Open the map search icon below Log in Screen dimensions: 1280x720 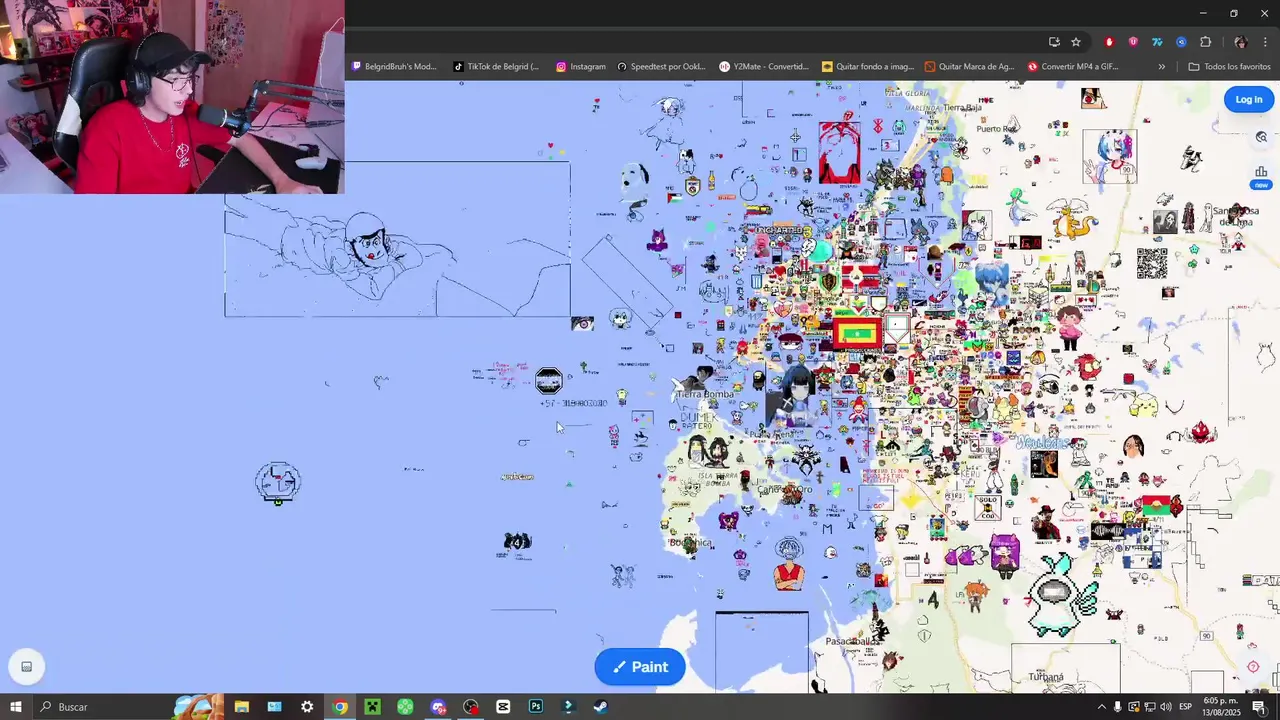pos(1261,137)
